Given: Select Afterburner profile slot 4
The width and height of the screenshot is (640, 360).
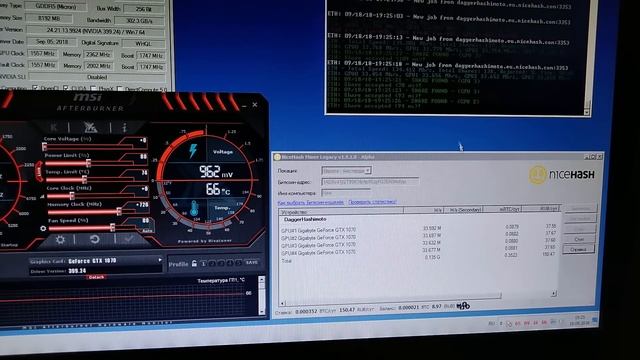Looking at the screenshot, I should 230,263.
